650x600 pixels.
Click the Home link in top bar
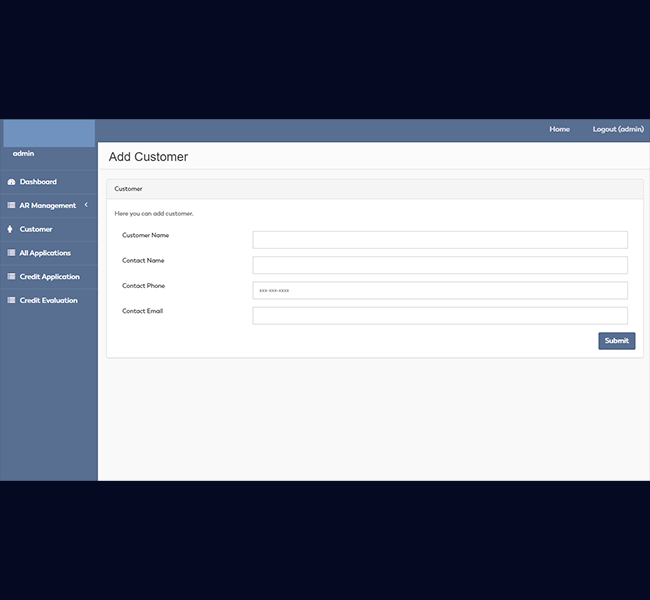click(x=559, y=129)
